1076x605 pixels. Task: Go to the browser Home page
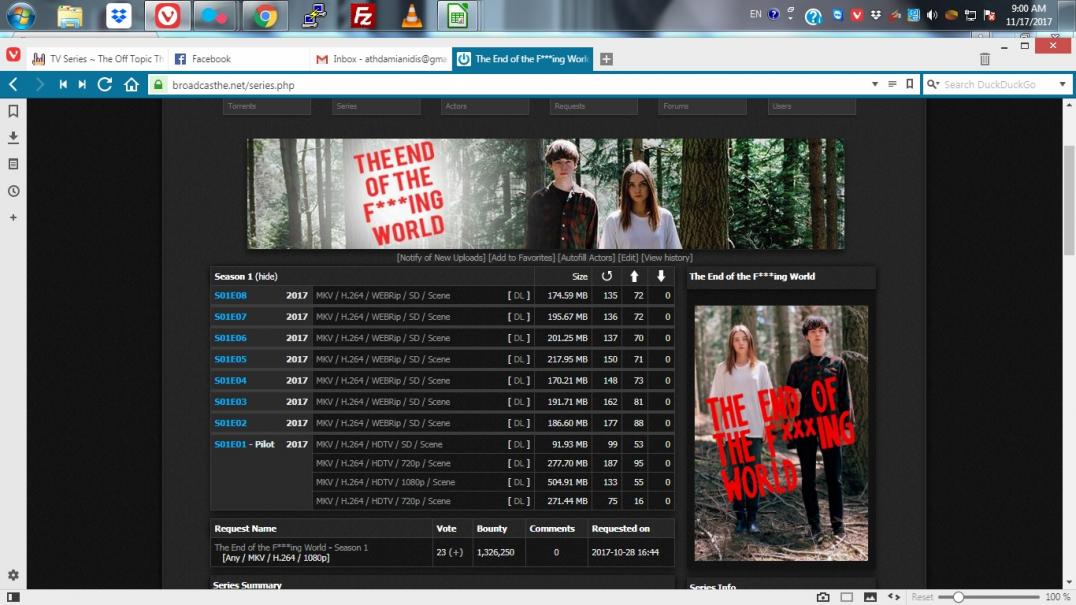pyautogui.click(x=131, y=85)
